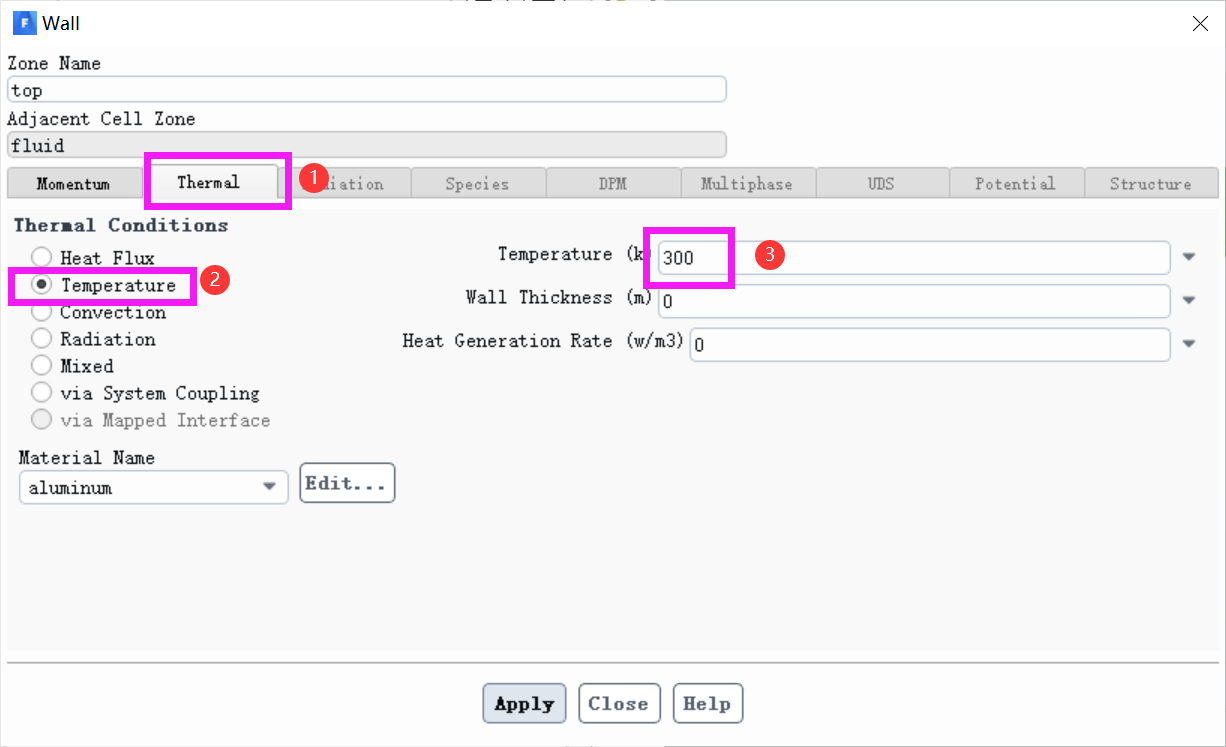Image resolution: width=1226 pixels, height=747 pixels.
Task: Click the Zone Name text field
Action: point(366,90)
